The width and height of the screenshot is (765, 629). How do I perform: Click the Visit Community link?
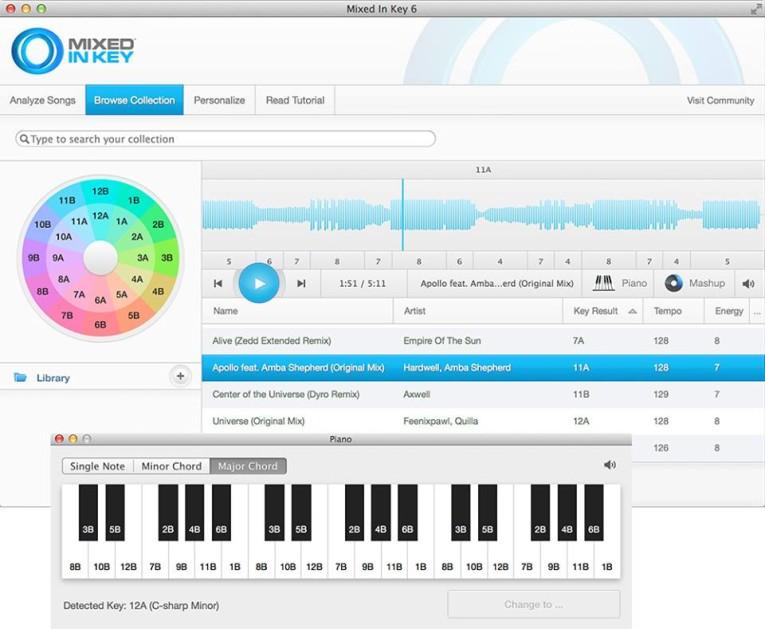pyautogui.click(x=720, y=100)
